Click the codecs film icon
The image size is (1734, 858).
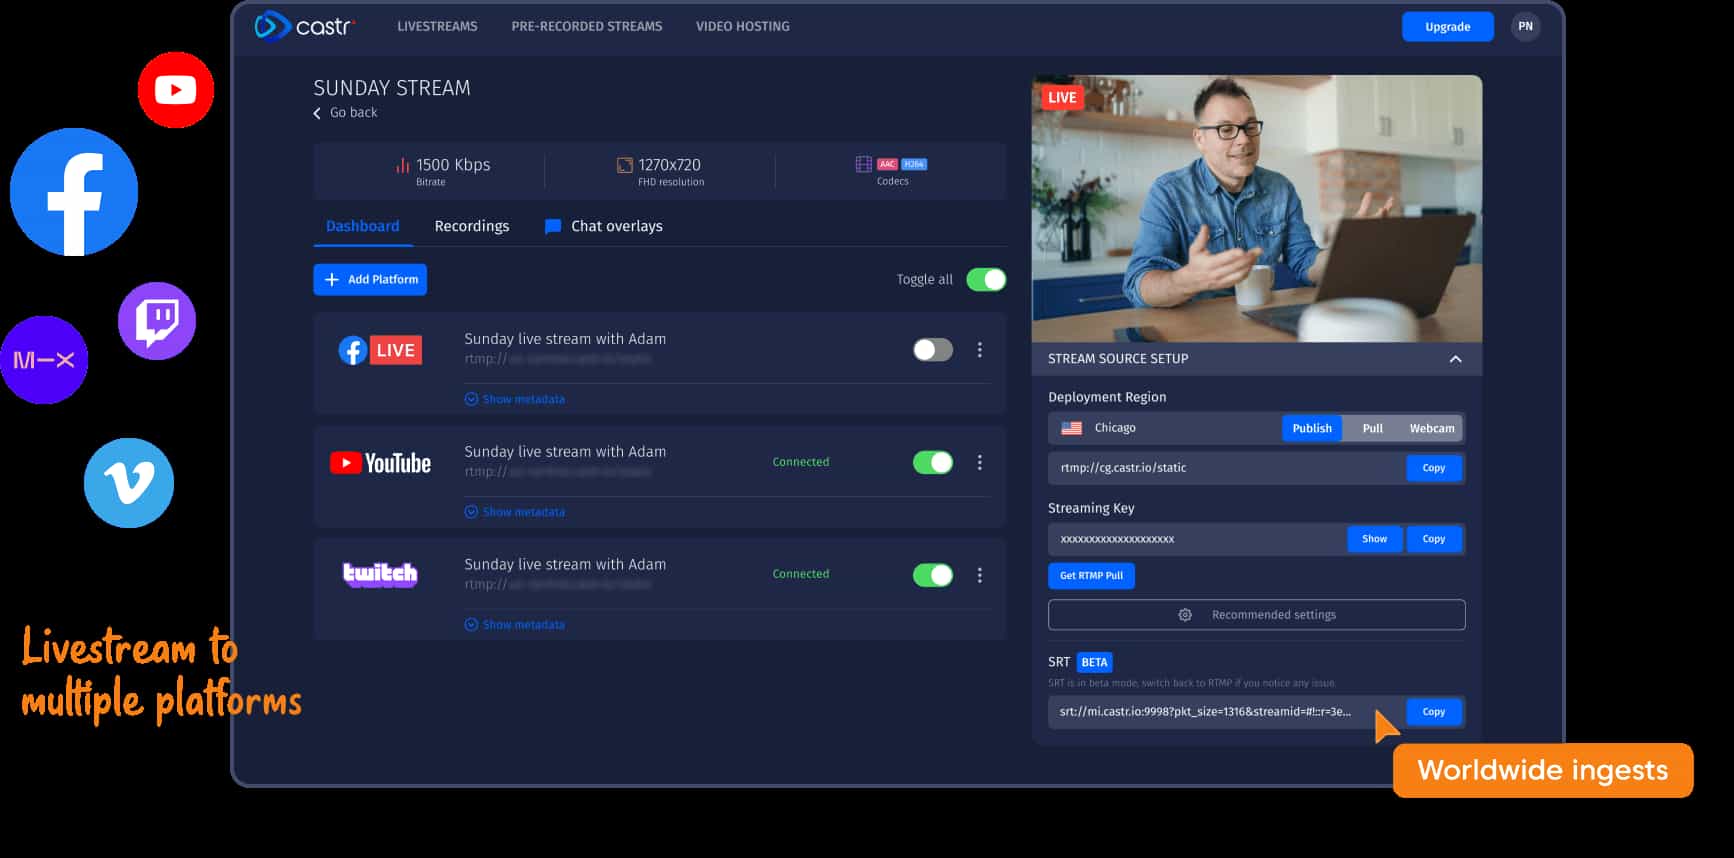(x=864, y=164)
